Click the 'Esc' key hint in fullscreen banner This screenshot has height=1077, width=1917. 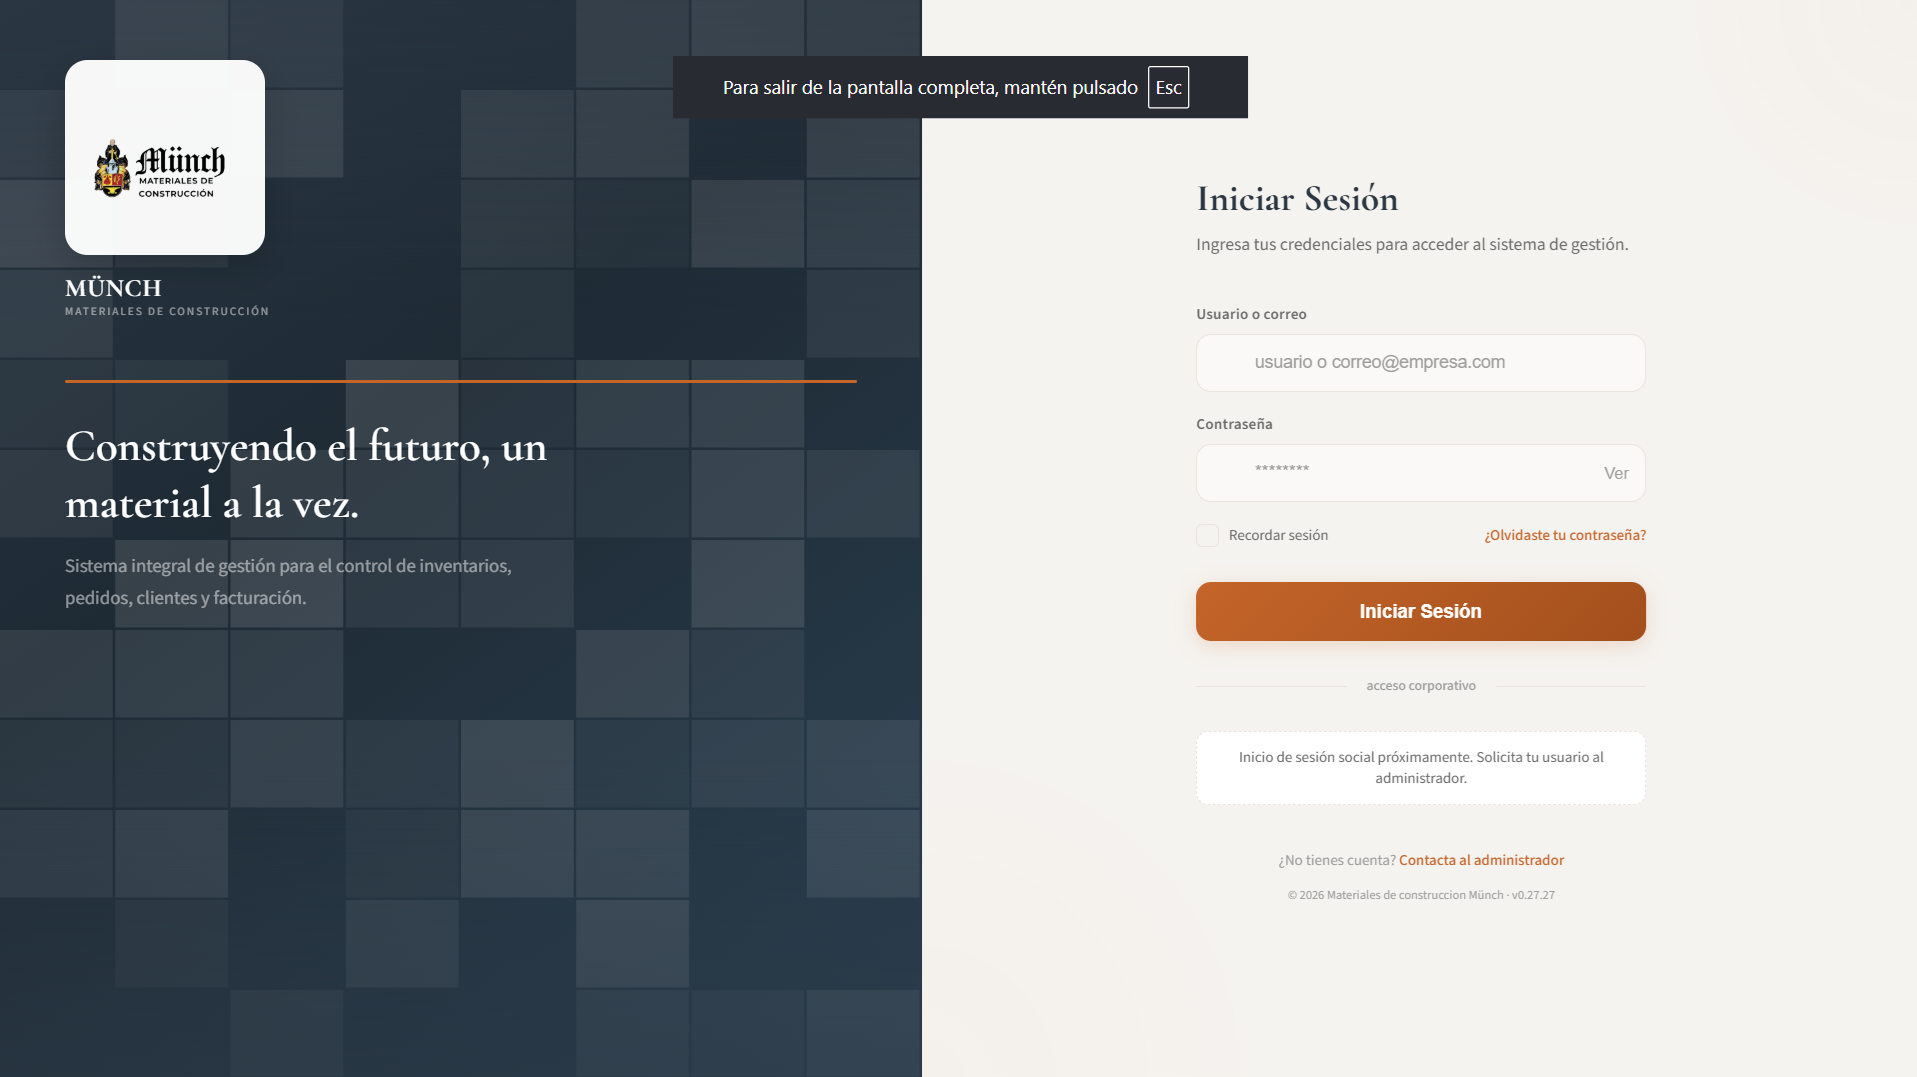pos(1168,87)
